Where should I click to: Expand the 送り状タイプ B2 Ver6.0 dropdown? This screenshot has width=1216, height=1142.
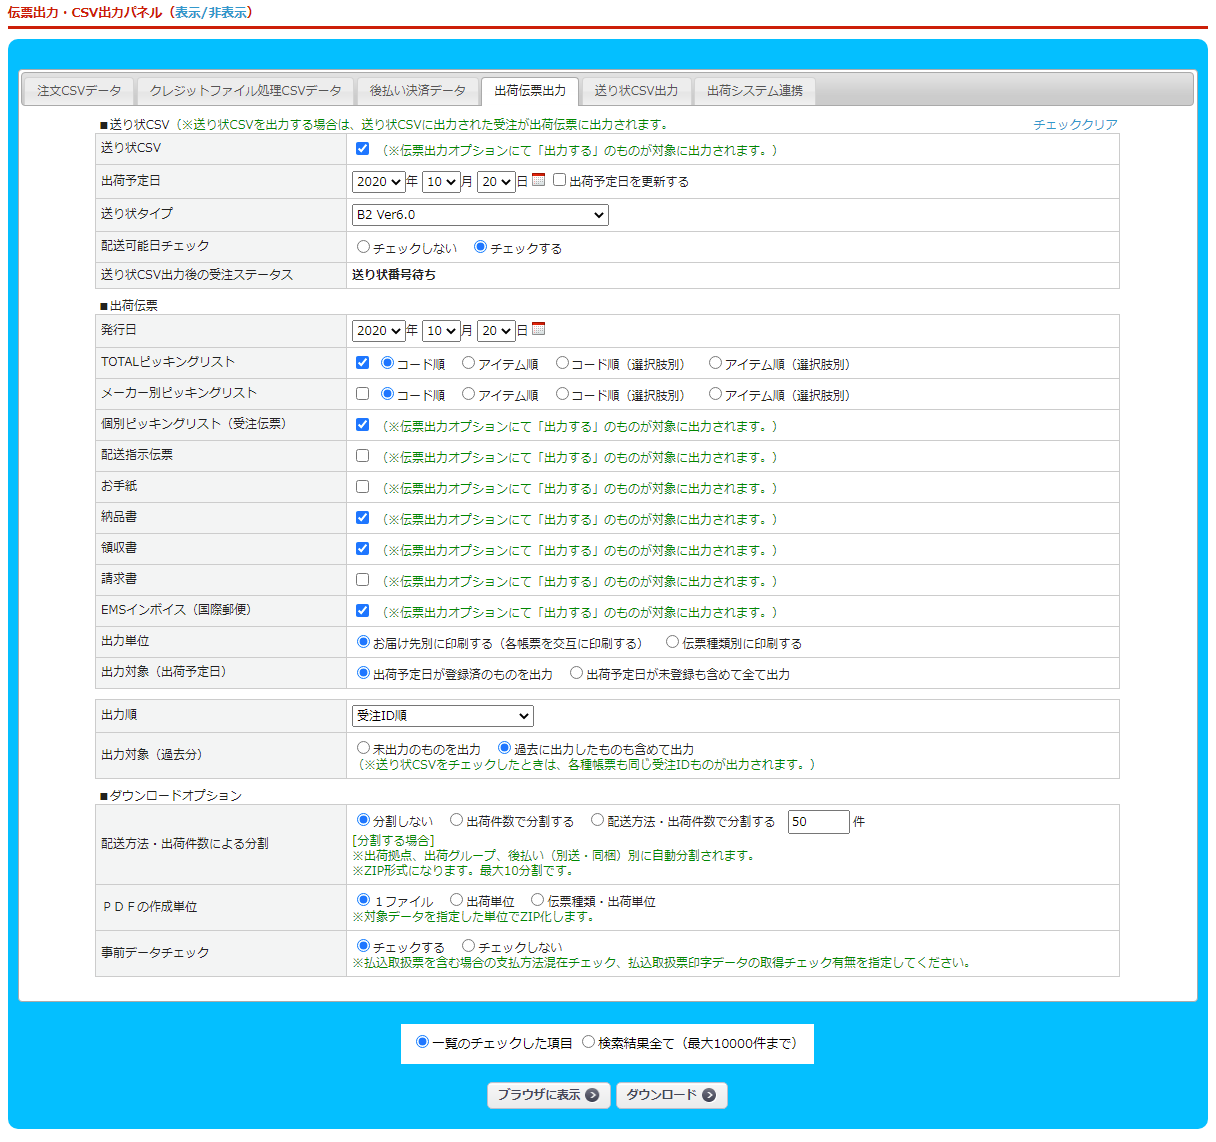480,215
